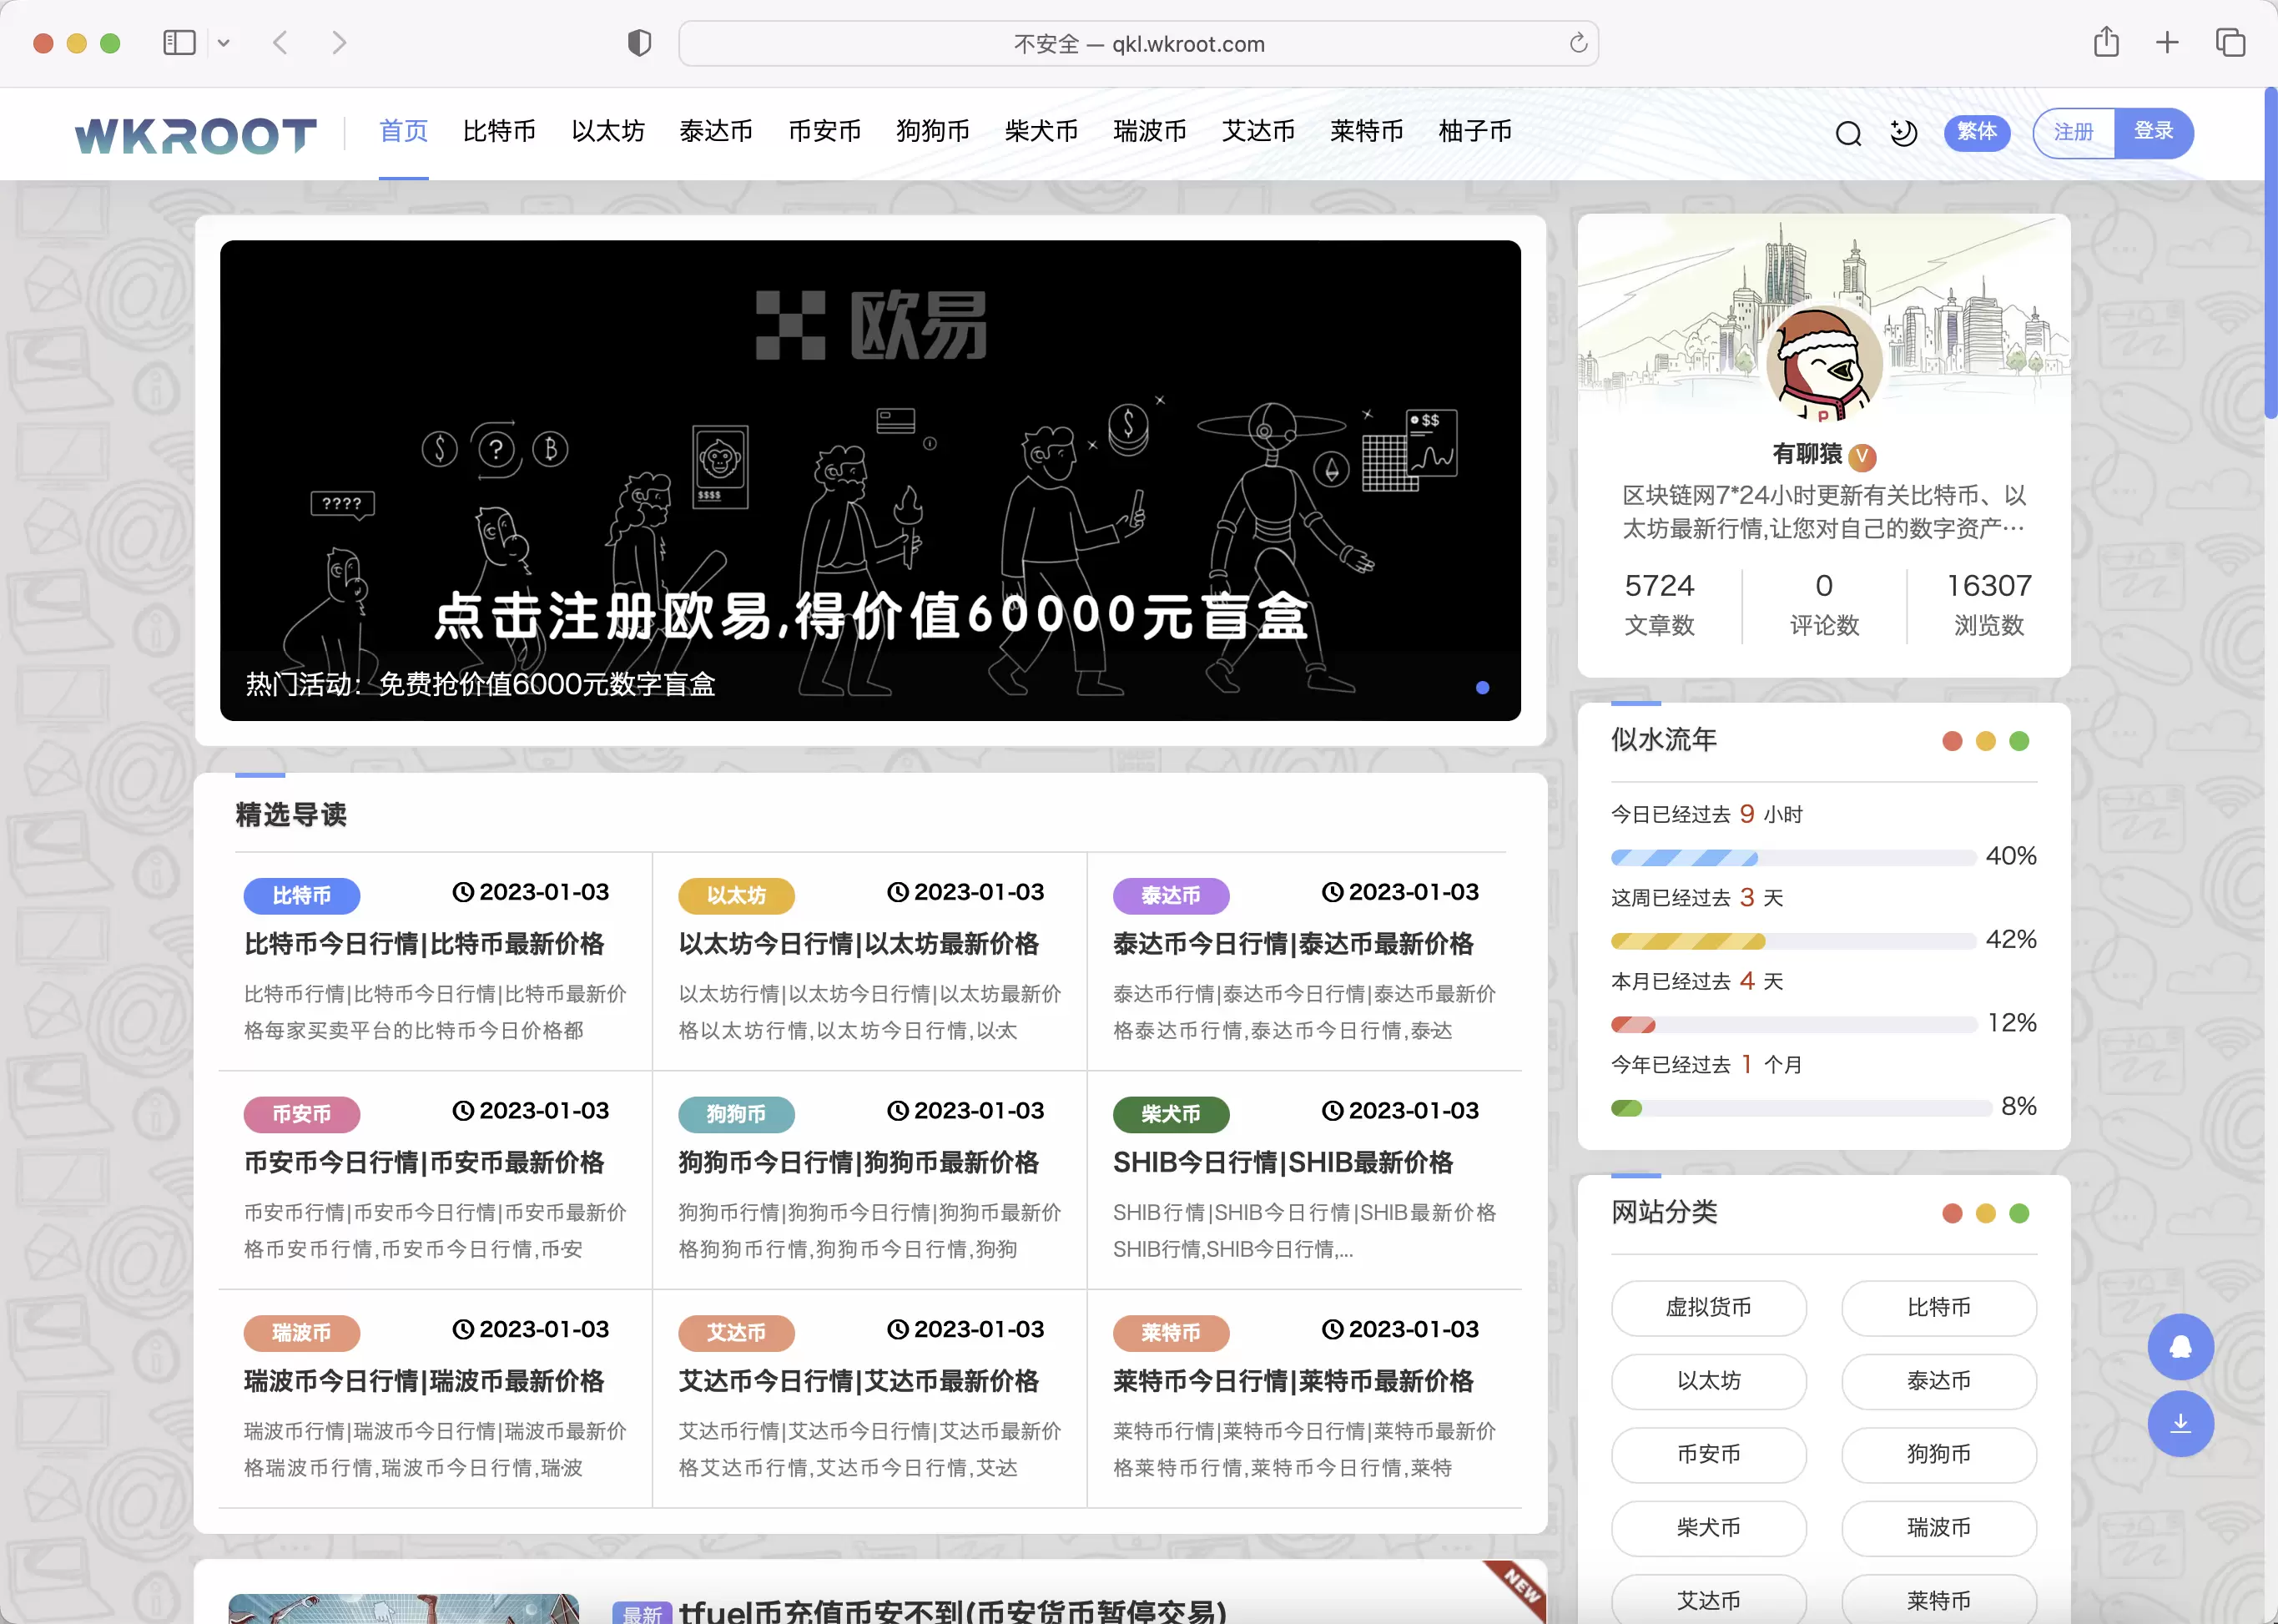2278x1624 pixels.
Task: Open the 狗狗币 navigation menu item
Action: point(933,131)
